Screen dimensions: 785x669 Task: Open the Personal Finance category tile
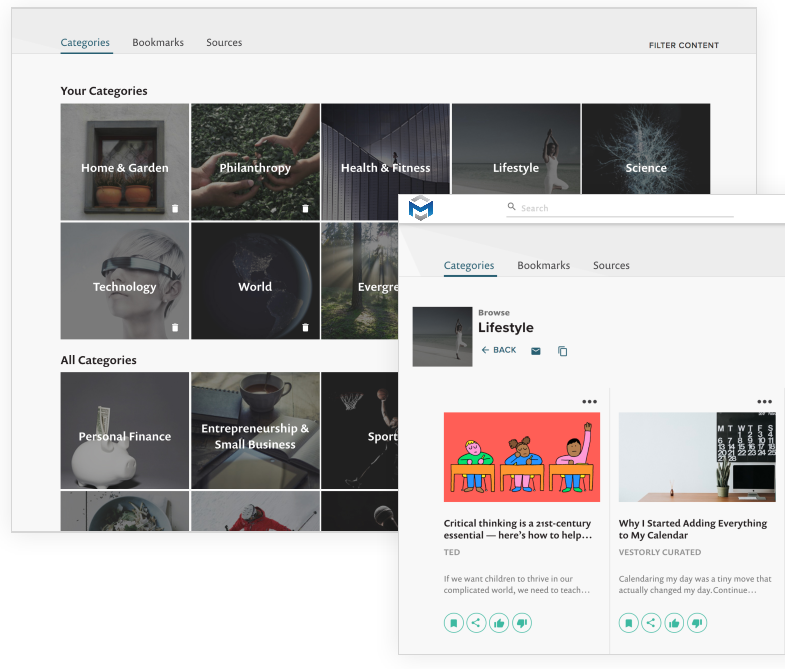pyautogui.click(x=125, y=436)
